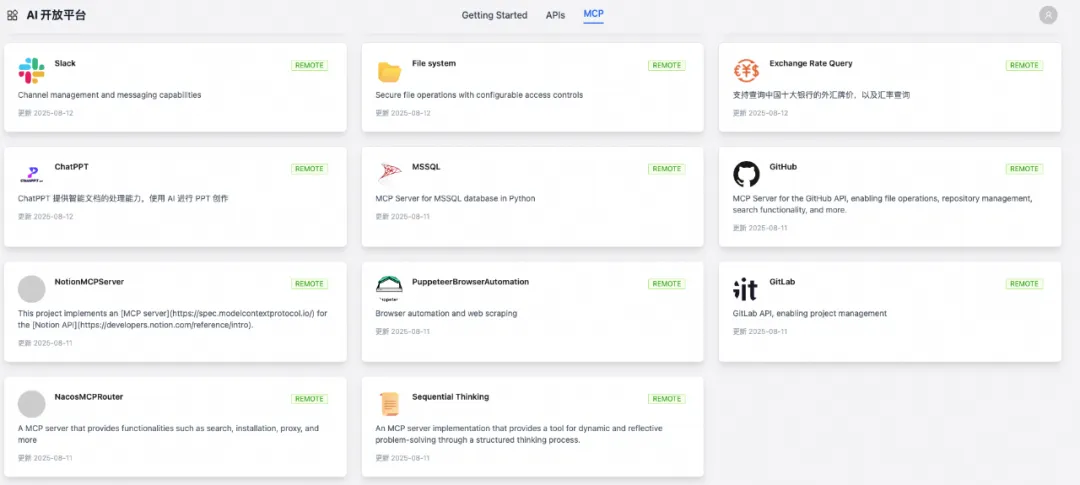Click the AI 开放平台 grid logo icon
The height and width of the screenshot is (485, 1080).
point(12,15)
